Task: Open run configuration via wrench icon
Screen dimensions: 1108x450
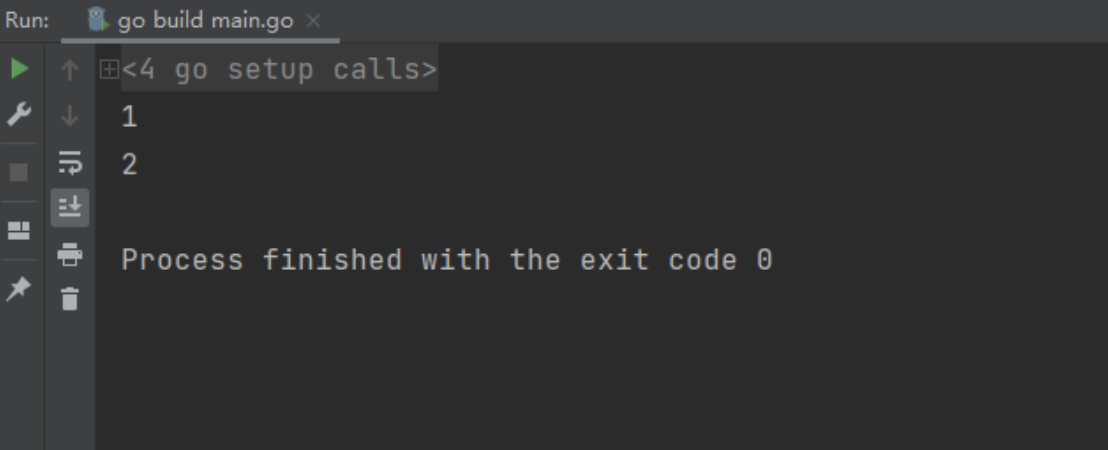Action: (19, 114)
